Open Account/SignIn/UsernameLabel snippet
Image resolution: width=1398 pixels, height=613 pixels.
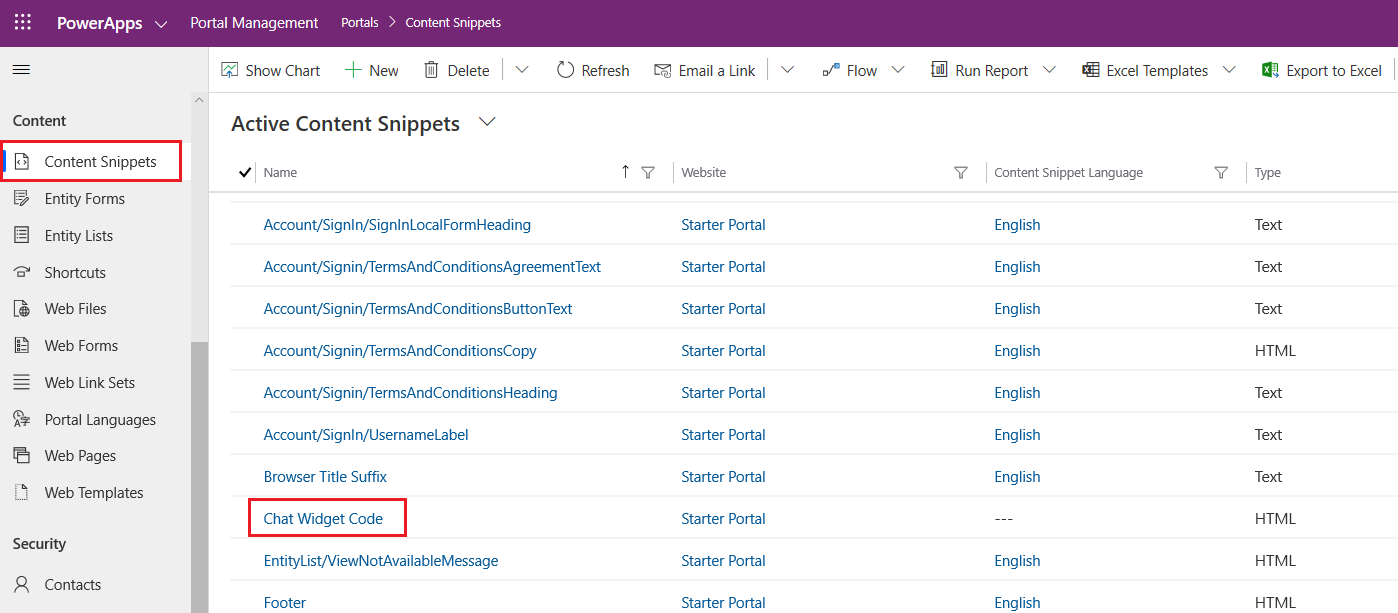tap(366, 435)
